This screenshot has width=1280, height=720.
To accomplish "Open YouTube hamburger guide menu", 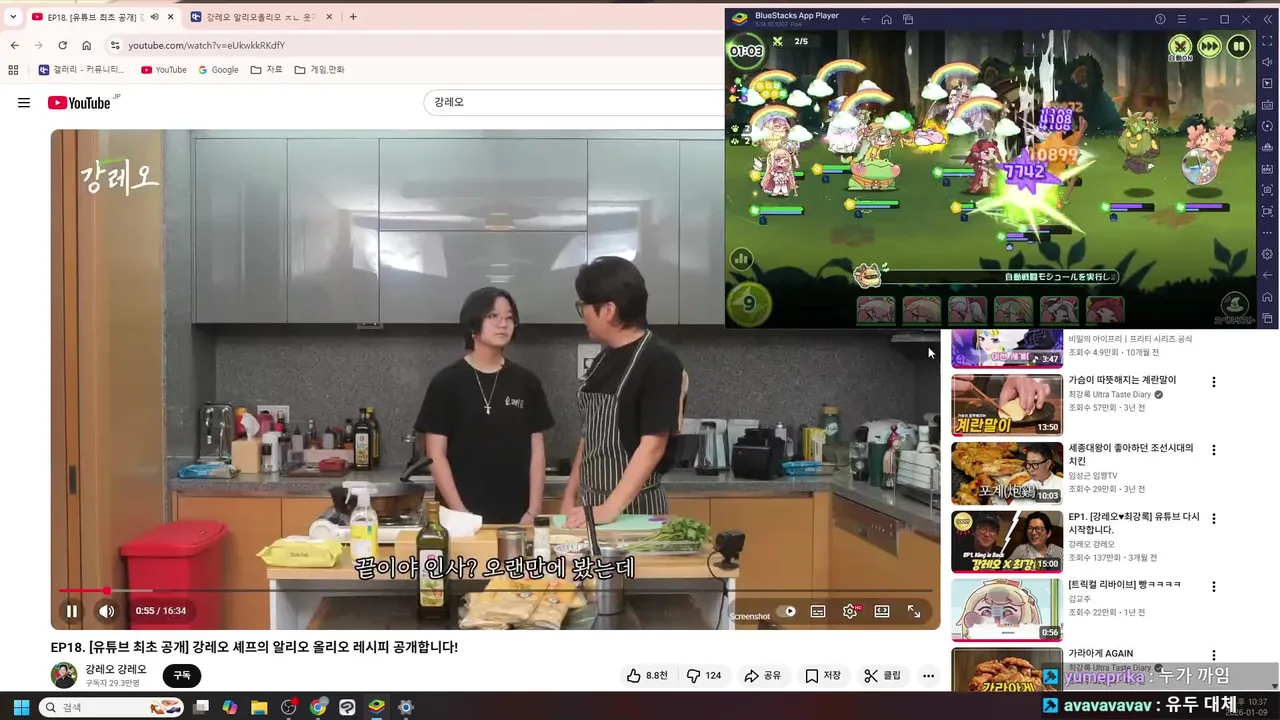I will coord(24,102).
